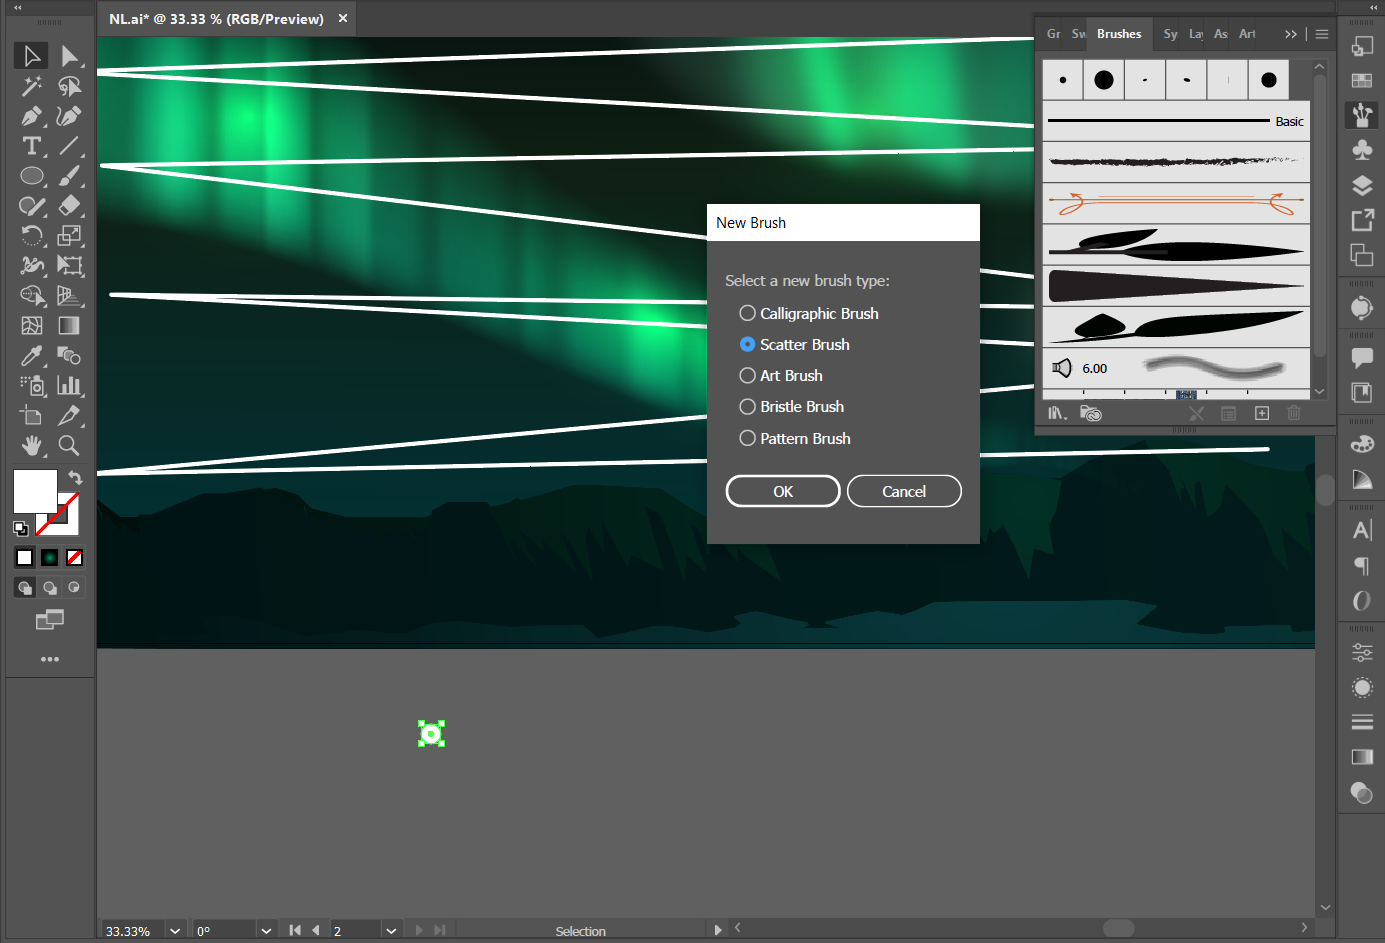Select the Gradient tool in toolbar
The height and width of the screenshot is (943, 1385).
[69, 326]
